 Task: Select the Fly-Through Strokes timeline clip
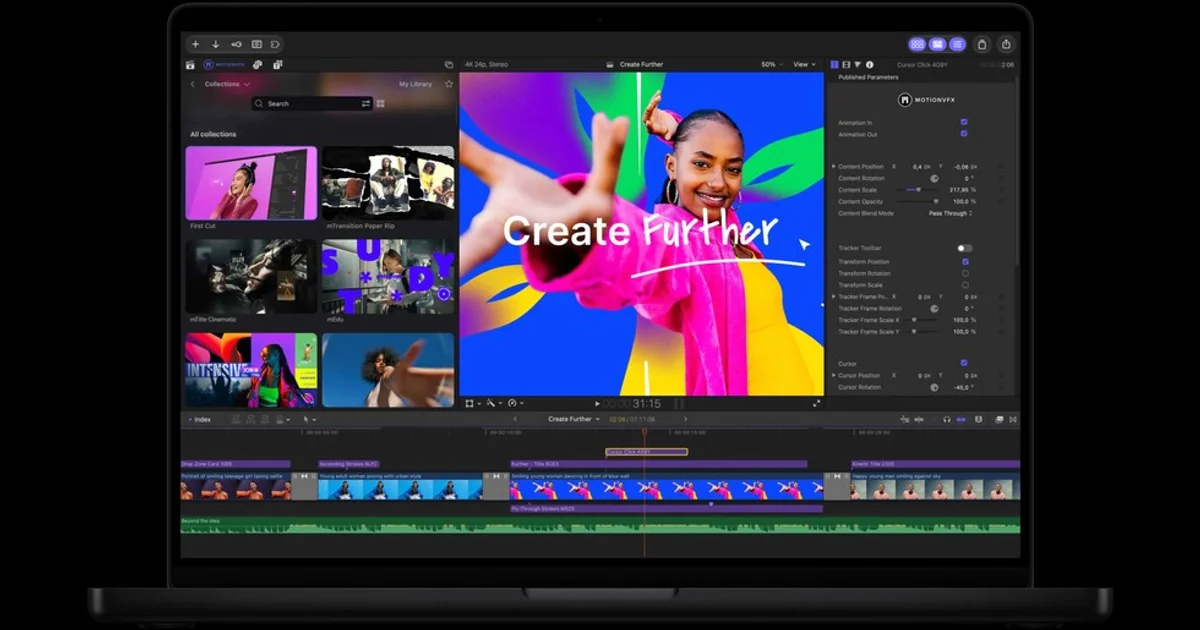[x=666, y=508]
